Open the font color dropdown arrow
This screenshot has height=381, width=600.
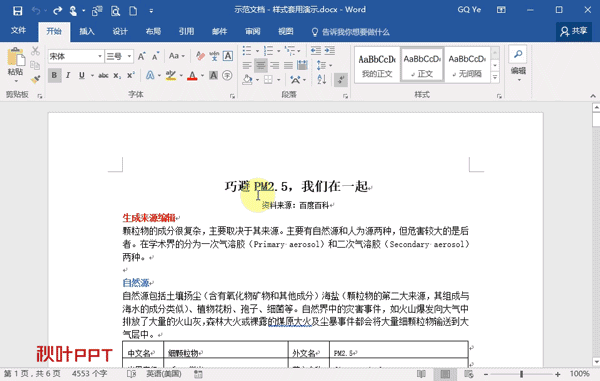click(202, 76)
